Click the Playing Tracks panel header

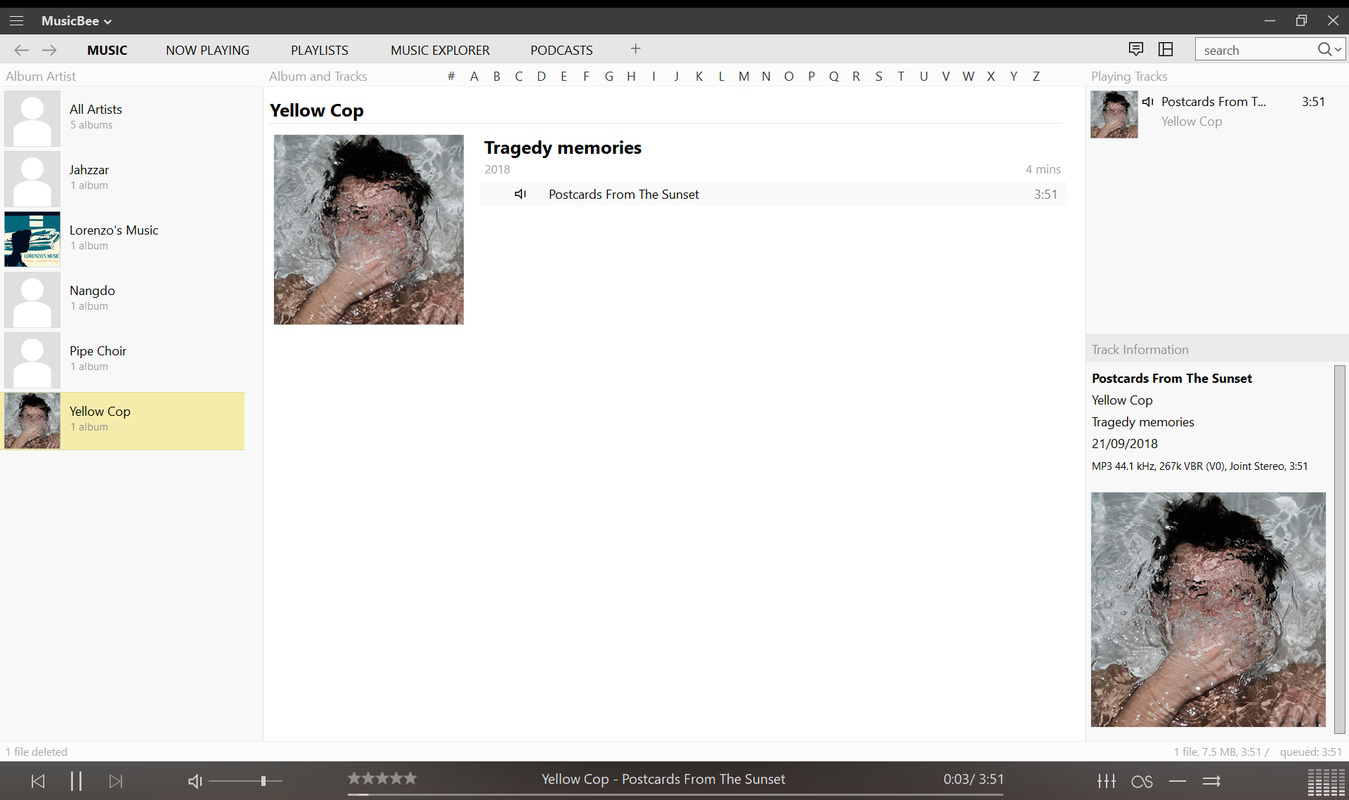(x=1129, y=76)
